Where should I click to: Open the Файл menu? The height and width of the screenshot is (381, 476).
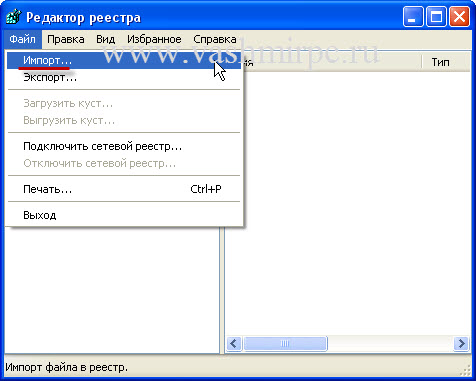click(x=23, y=39)
